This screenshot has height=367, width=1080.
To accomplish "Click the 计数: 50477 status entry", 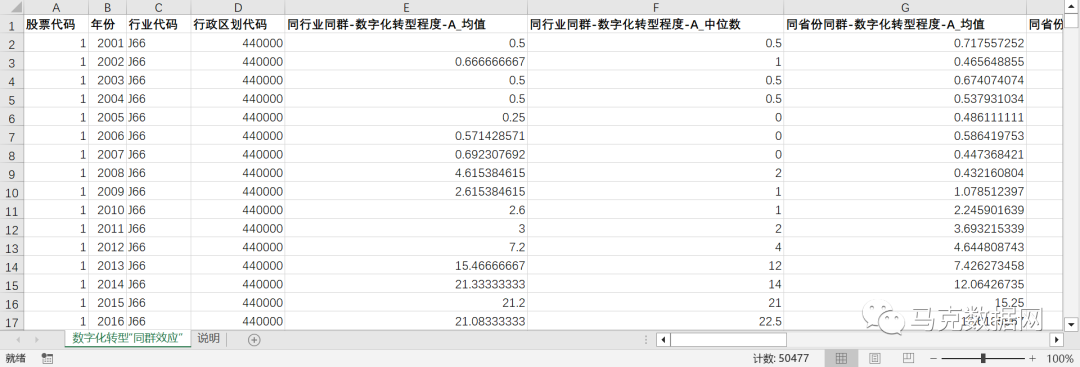I will (780, 358).
